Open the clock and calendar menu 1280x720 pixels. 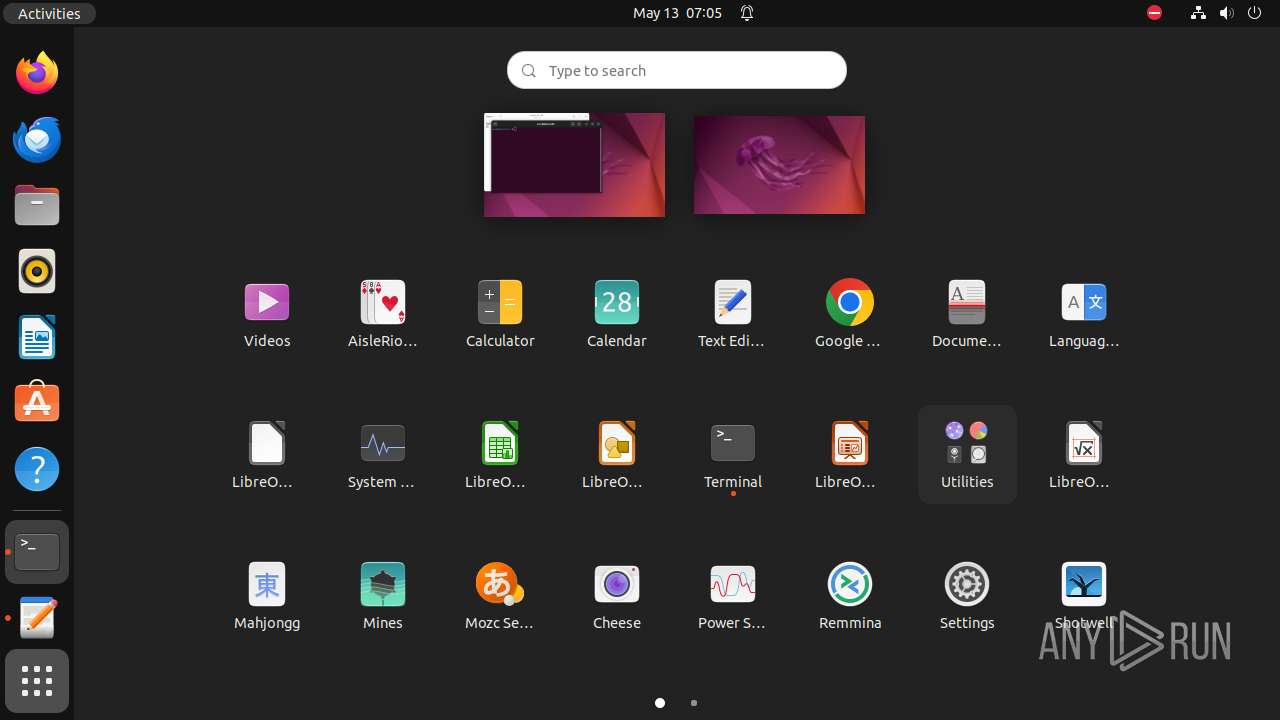click(x=677, y=13)
